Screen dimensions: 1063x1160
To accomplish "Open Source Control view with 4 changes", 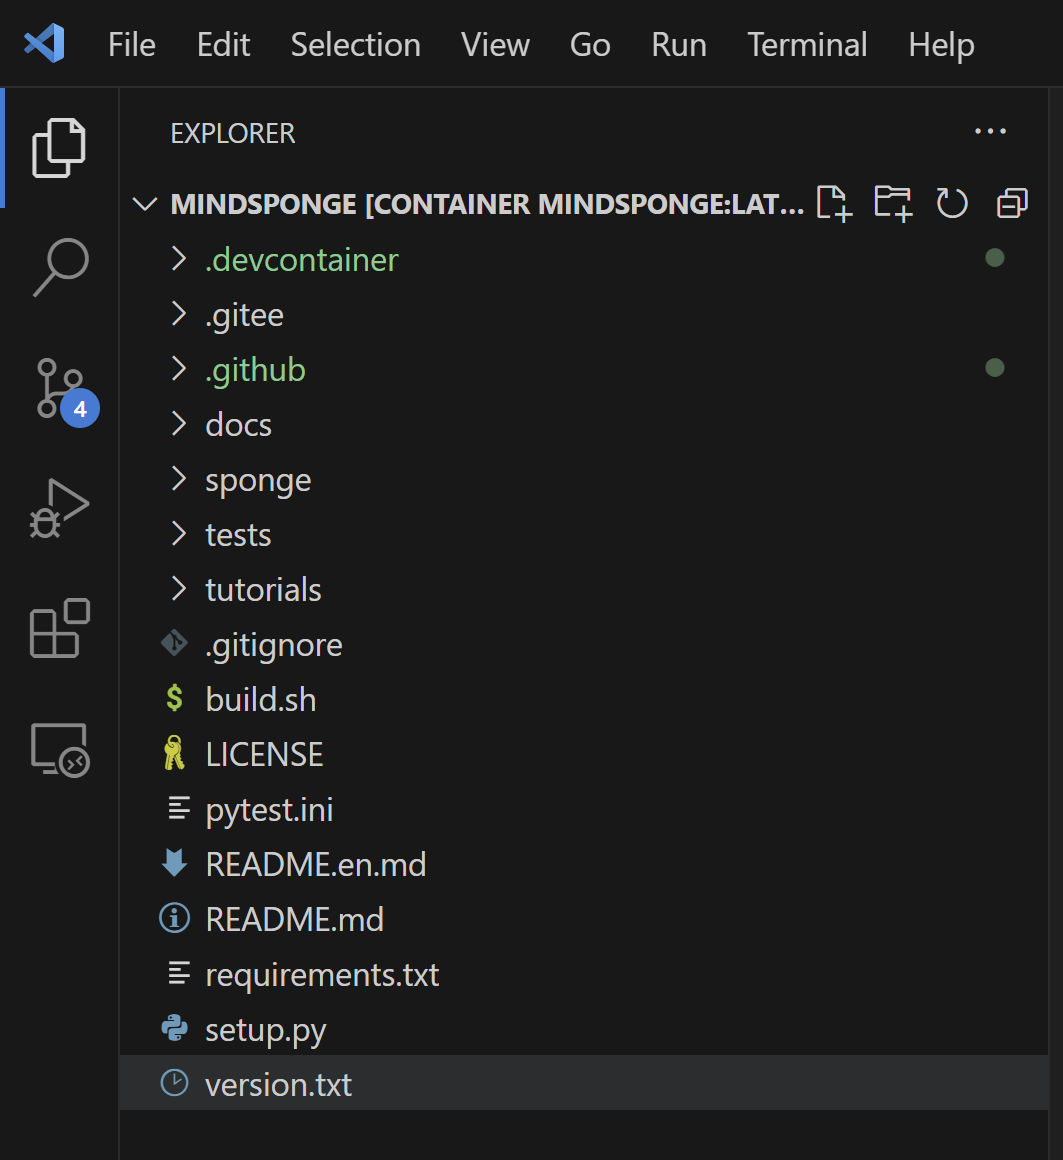I will (60, 388).
